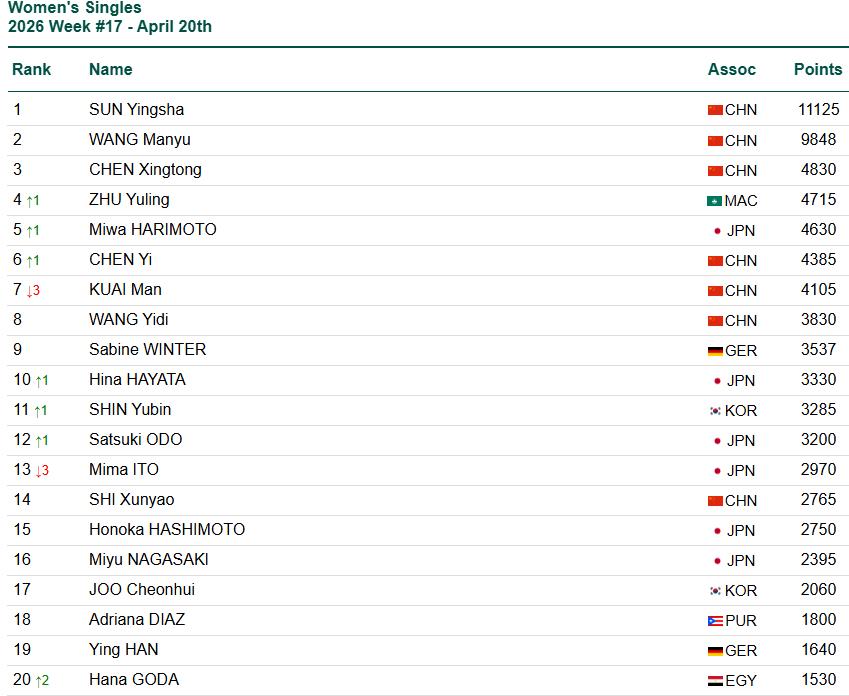Click the Puerto Rico flag beside Adriana DIAZ
This screenshot has height=696, width=849.
[x=714, y=621]
